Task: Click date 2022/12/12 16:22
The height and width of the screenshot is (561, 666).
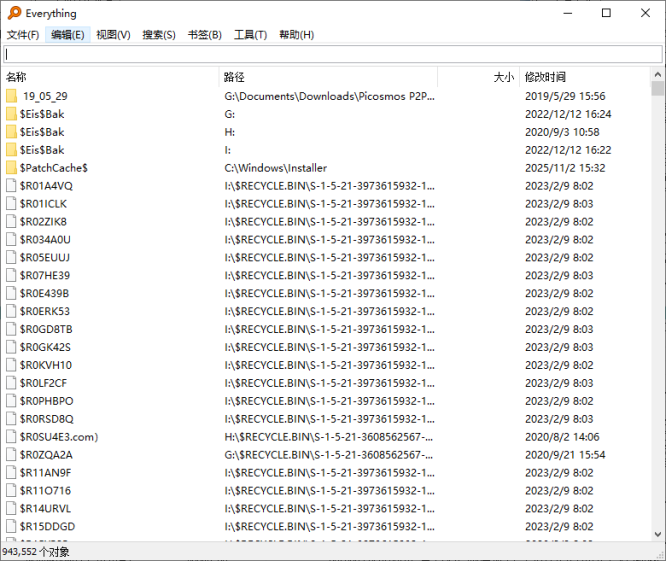Action: 568,150
